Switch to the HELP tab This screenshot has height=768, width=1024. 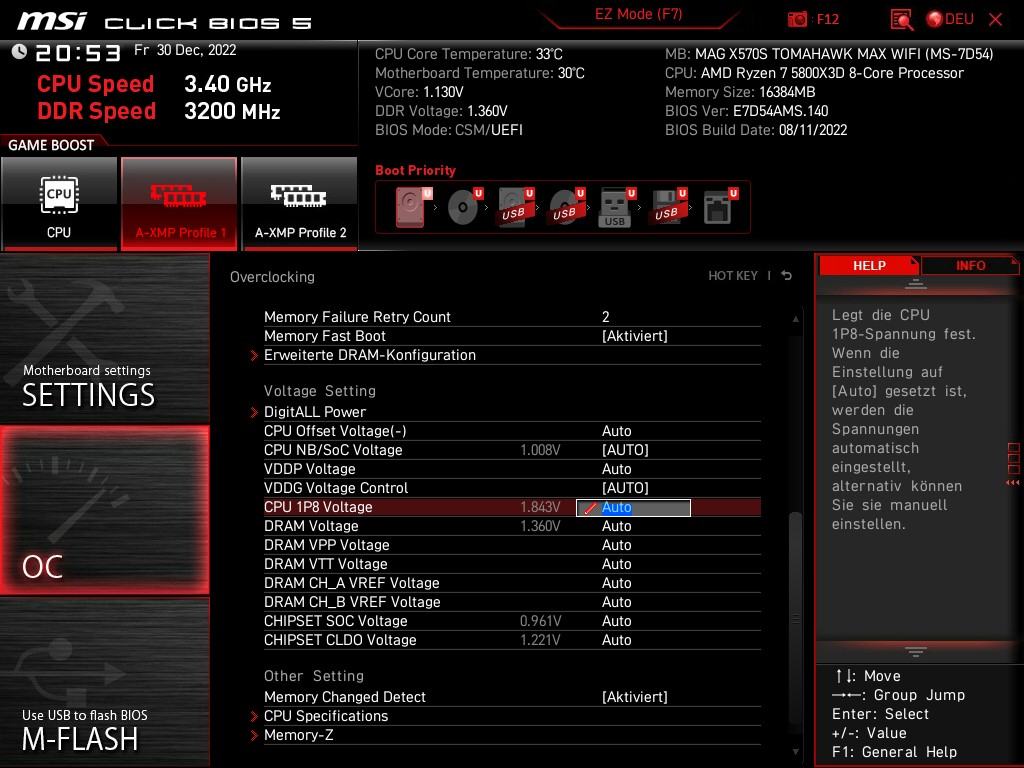(x=869, y=266)
